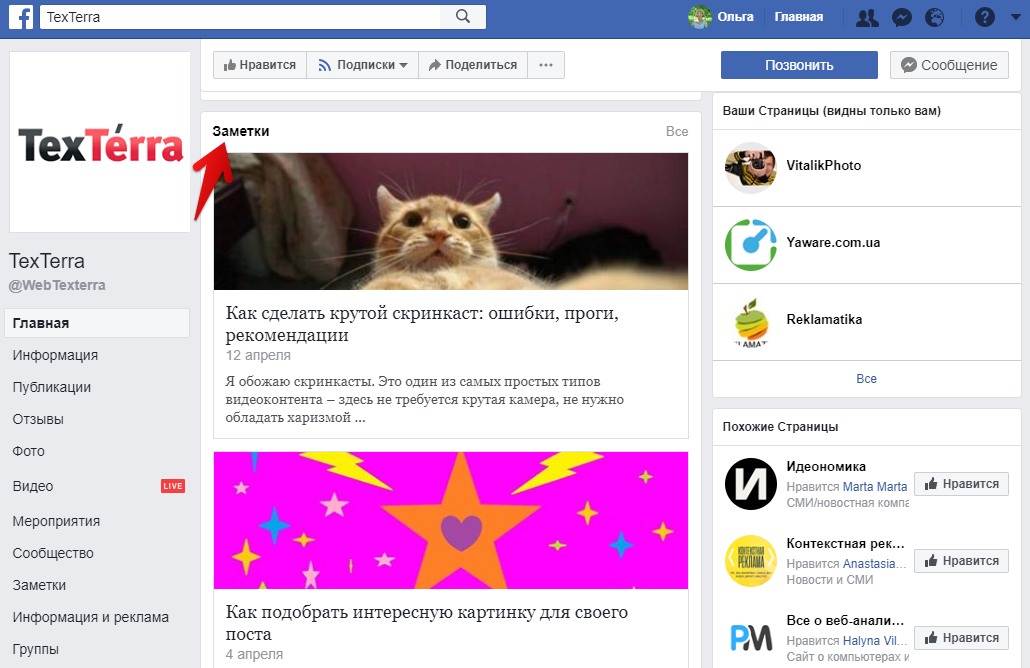Open Заметки in the sidebar
The width and height of the screenshot is (1030, 668).
pos(39,585)
